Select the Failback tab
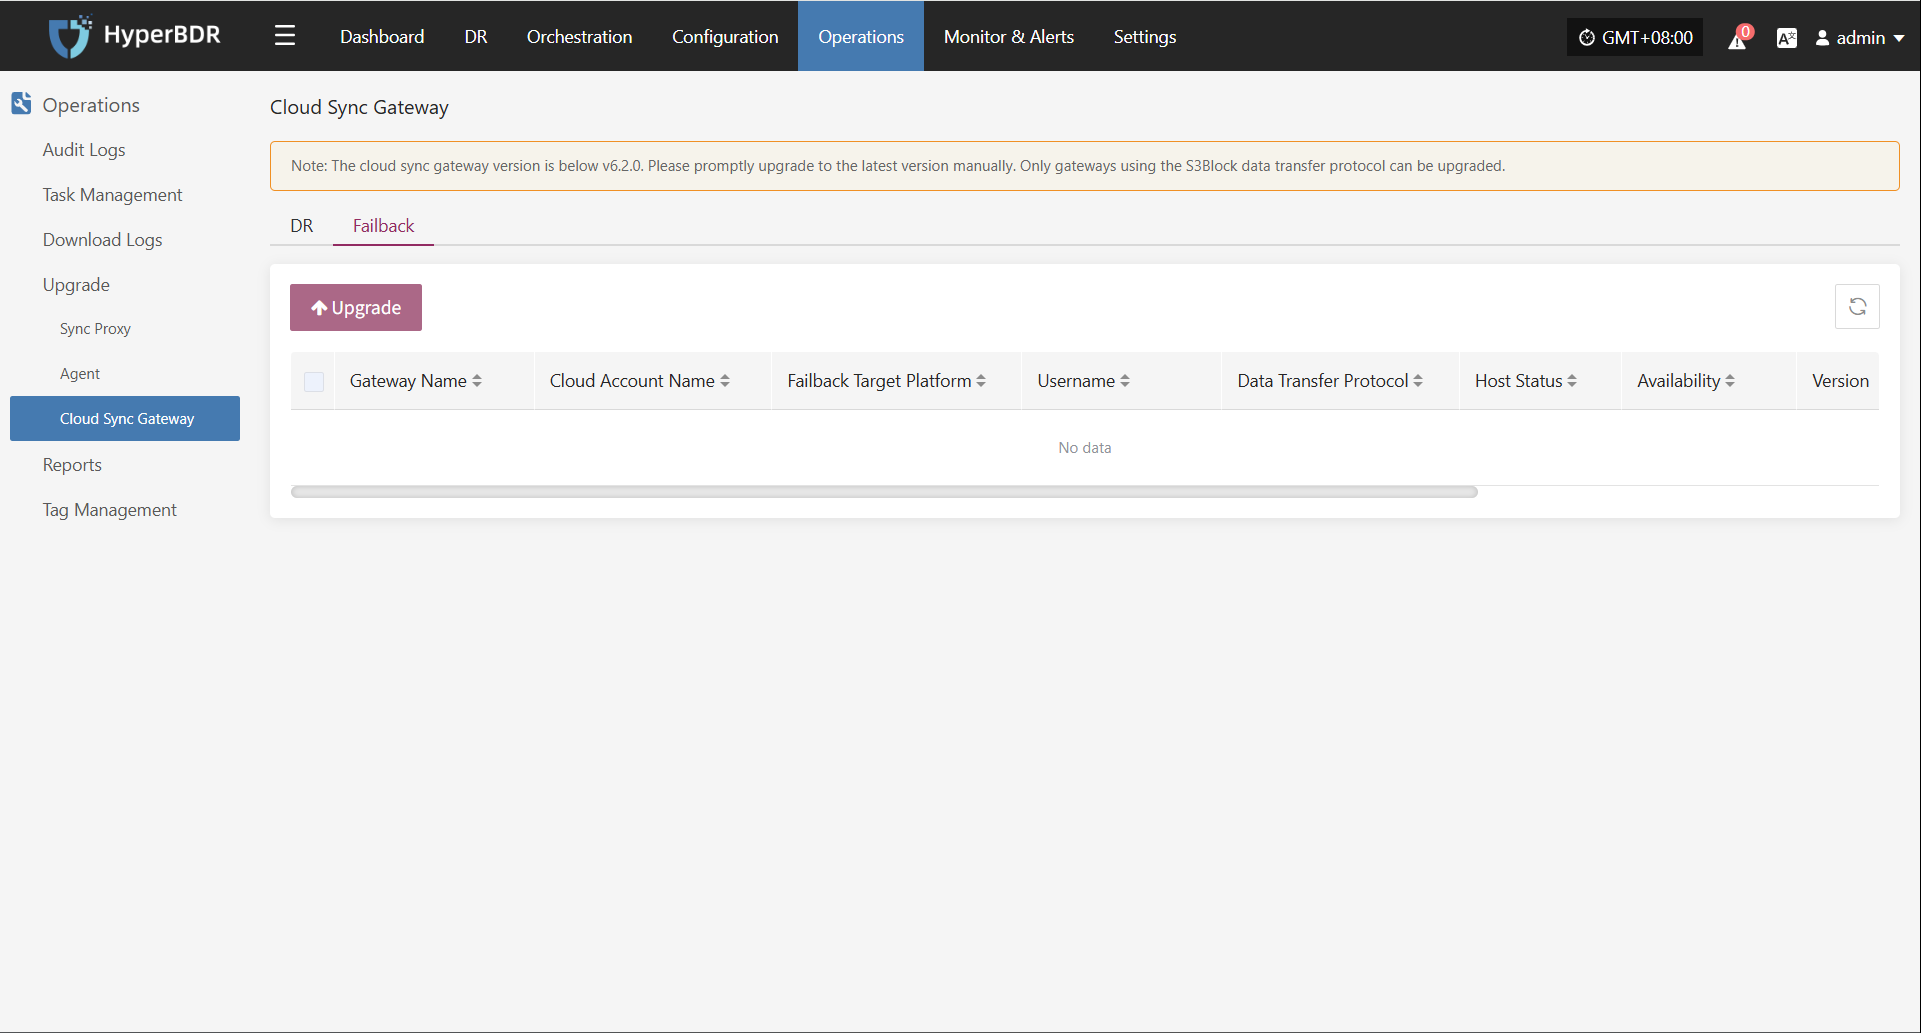 point(383,225)
